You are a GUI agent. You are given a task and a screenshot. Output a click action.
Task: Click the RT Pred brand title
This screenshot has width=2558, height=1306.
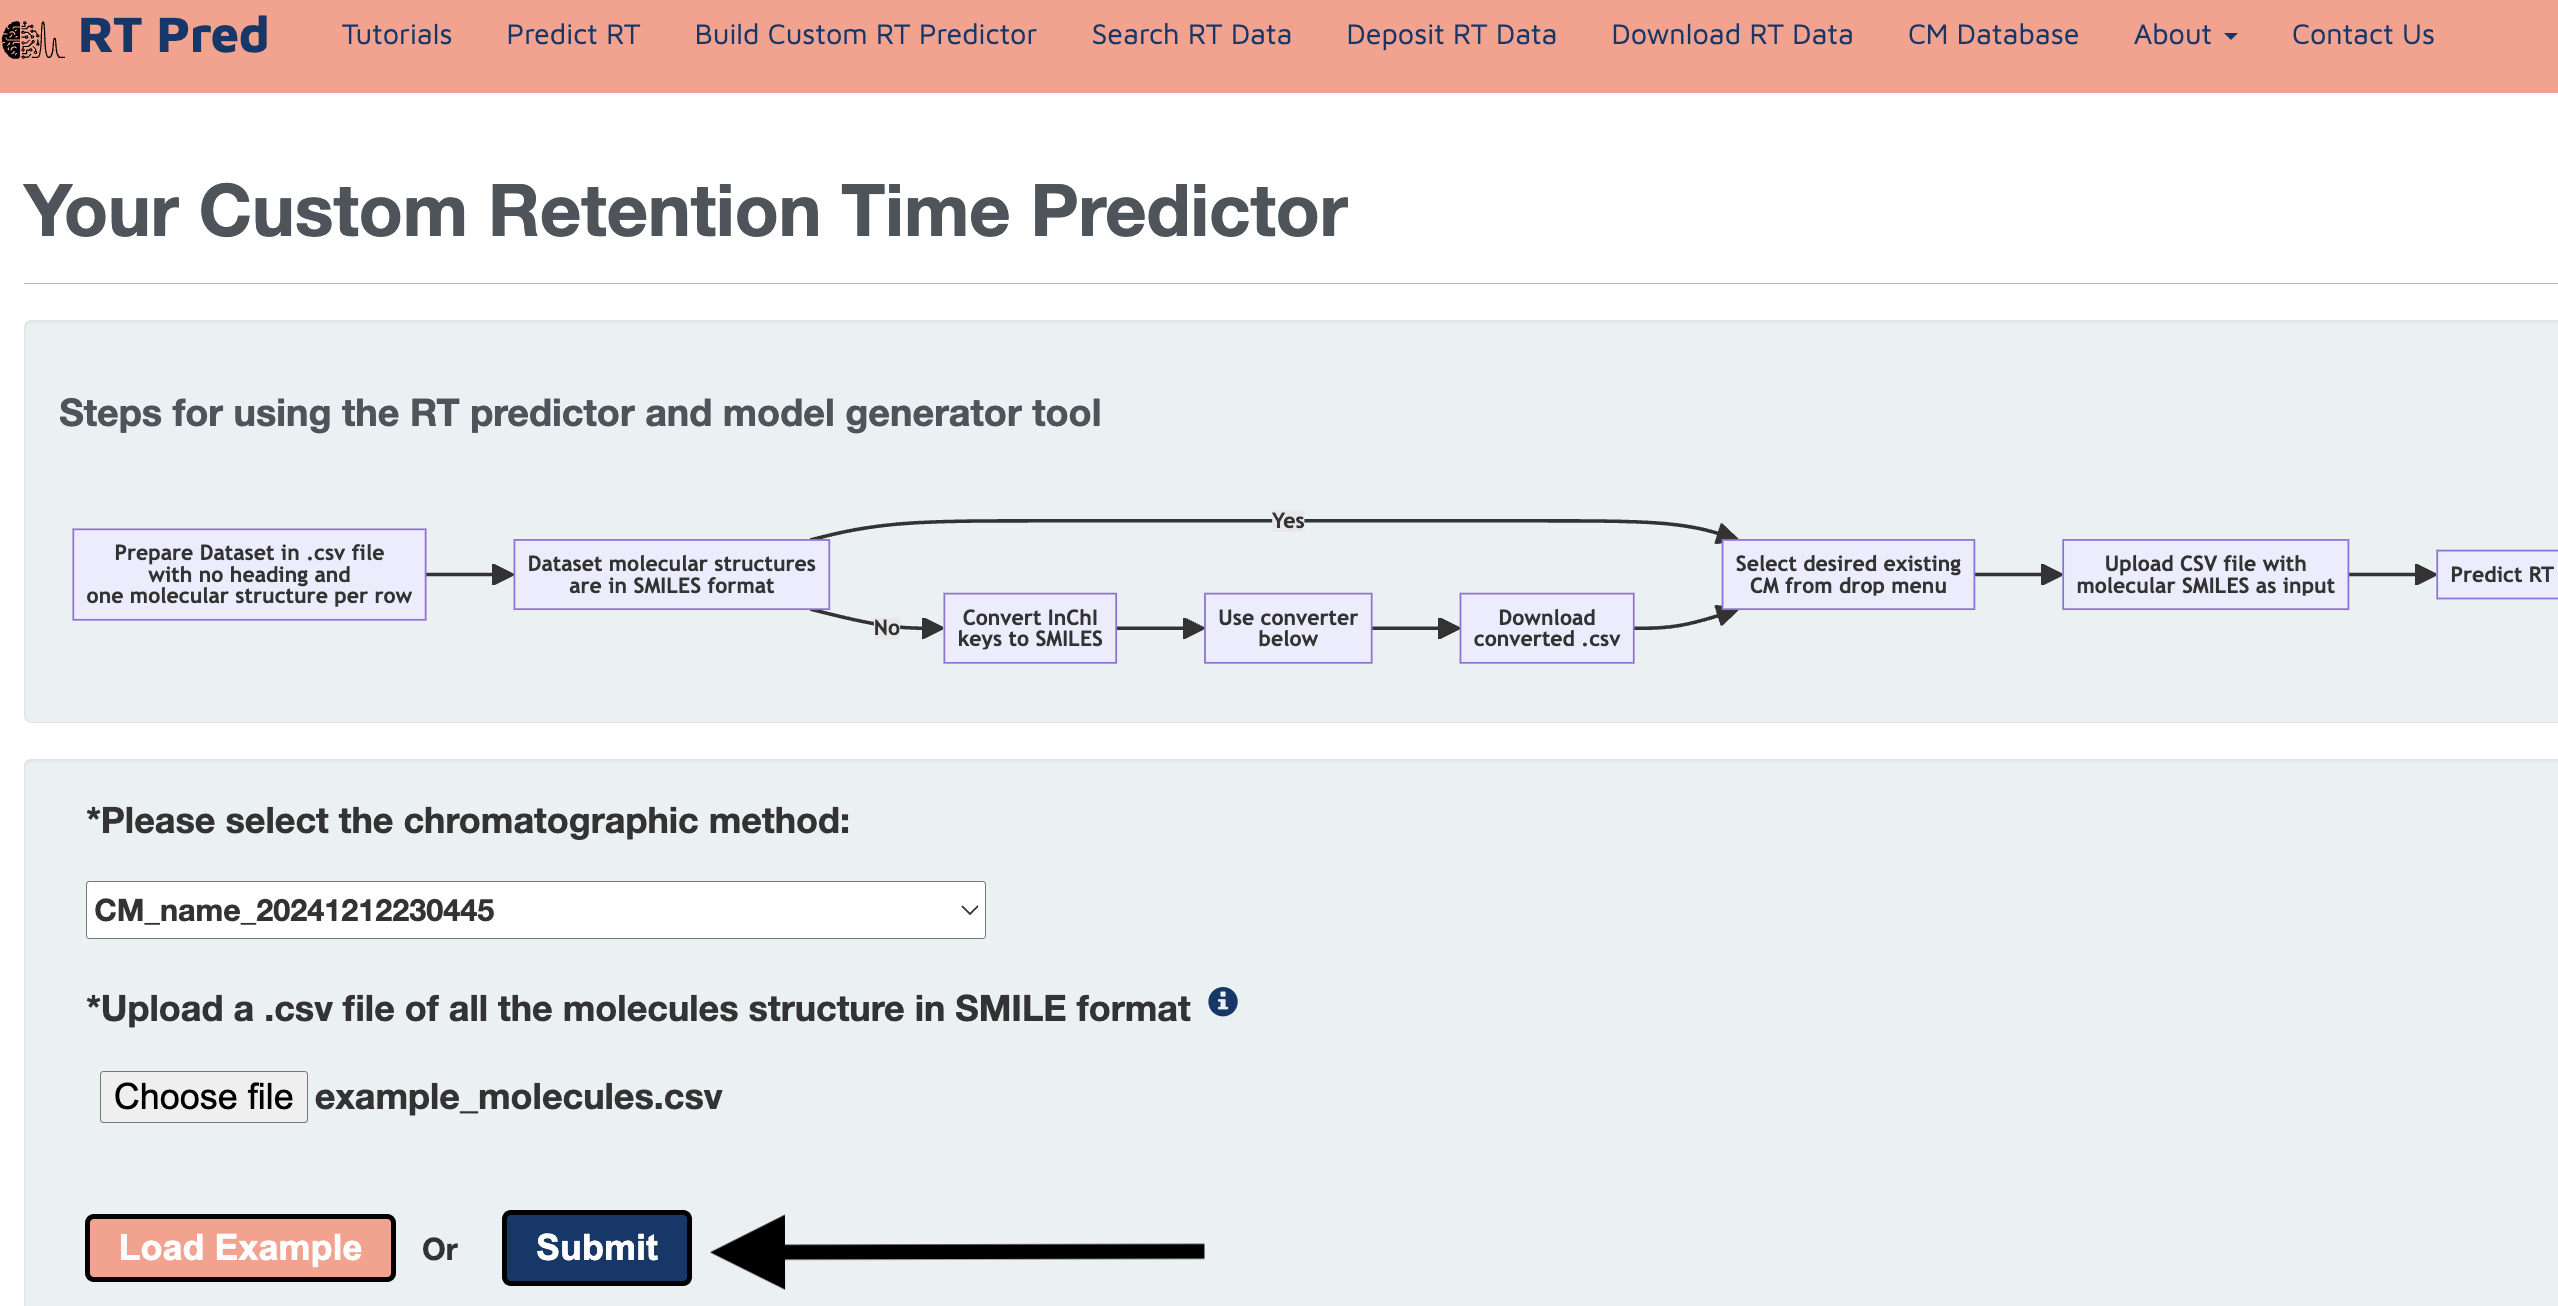(173, 36)
